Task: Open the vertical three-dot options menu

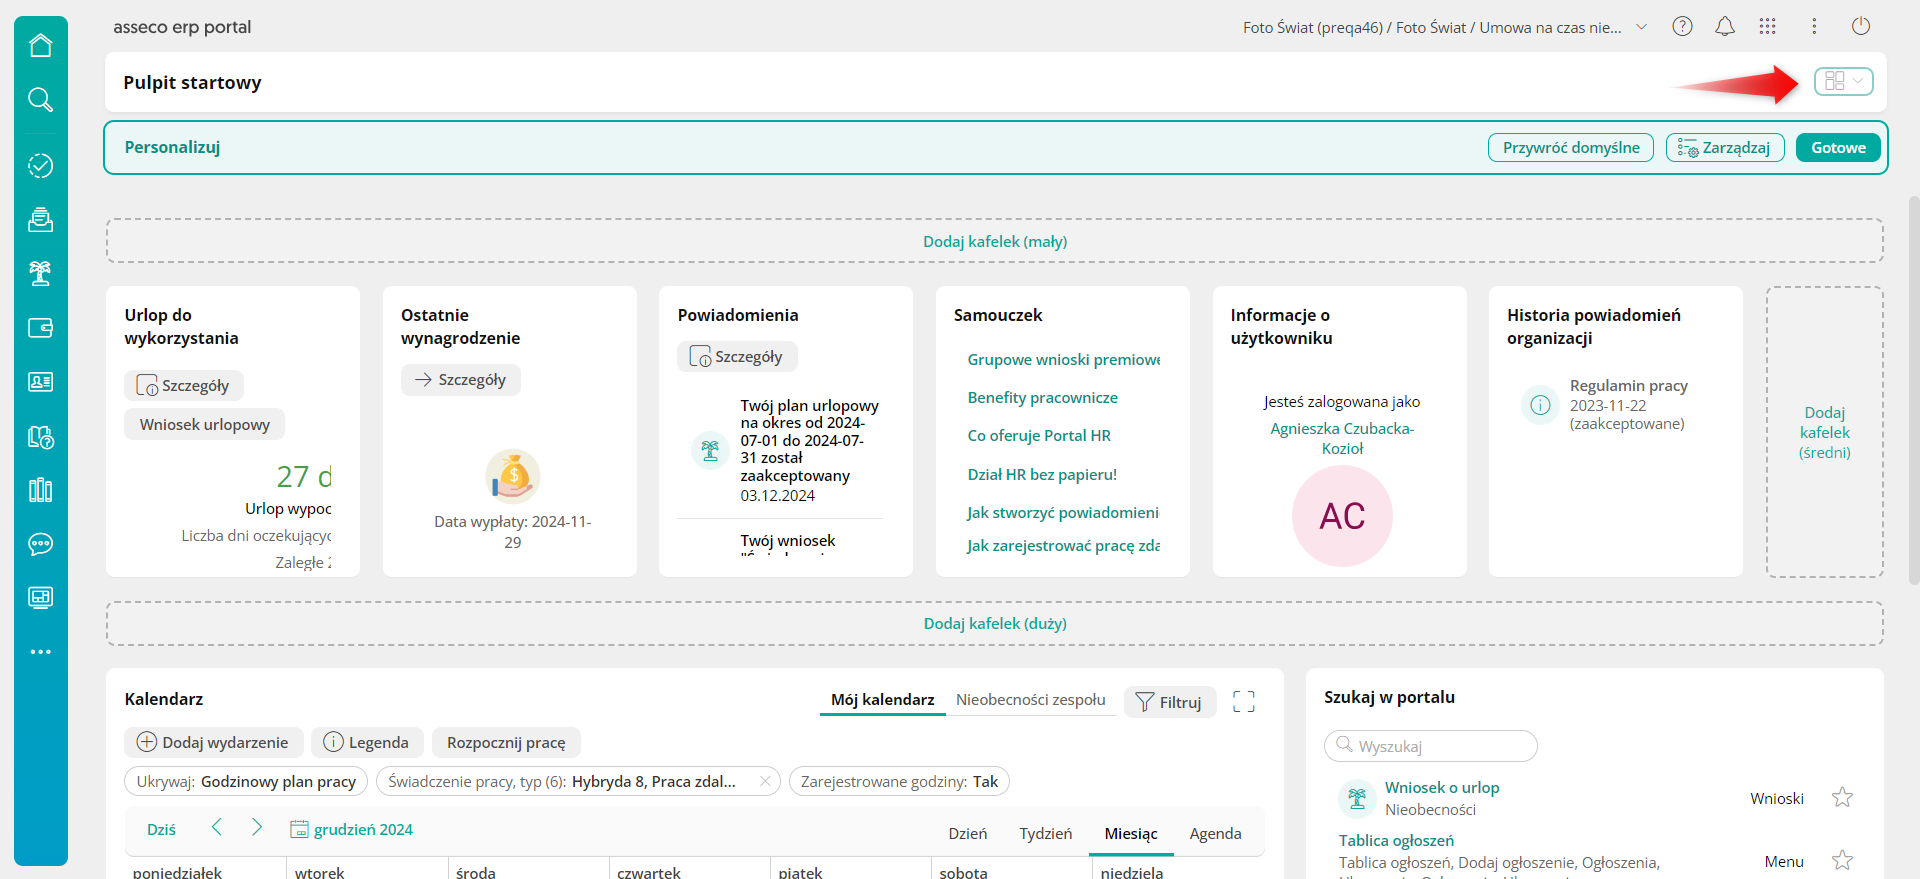Action: point(1814,27)
